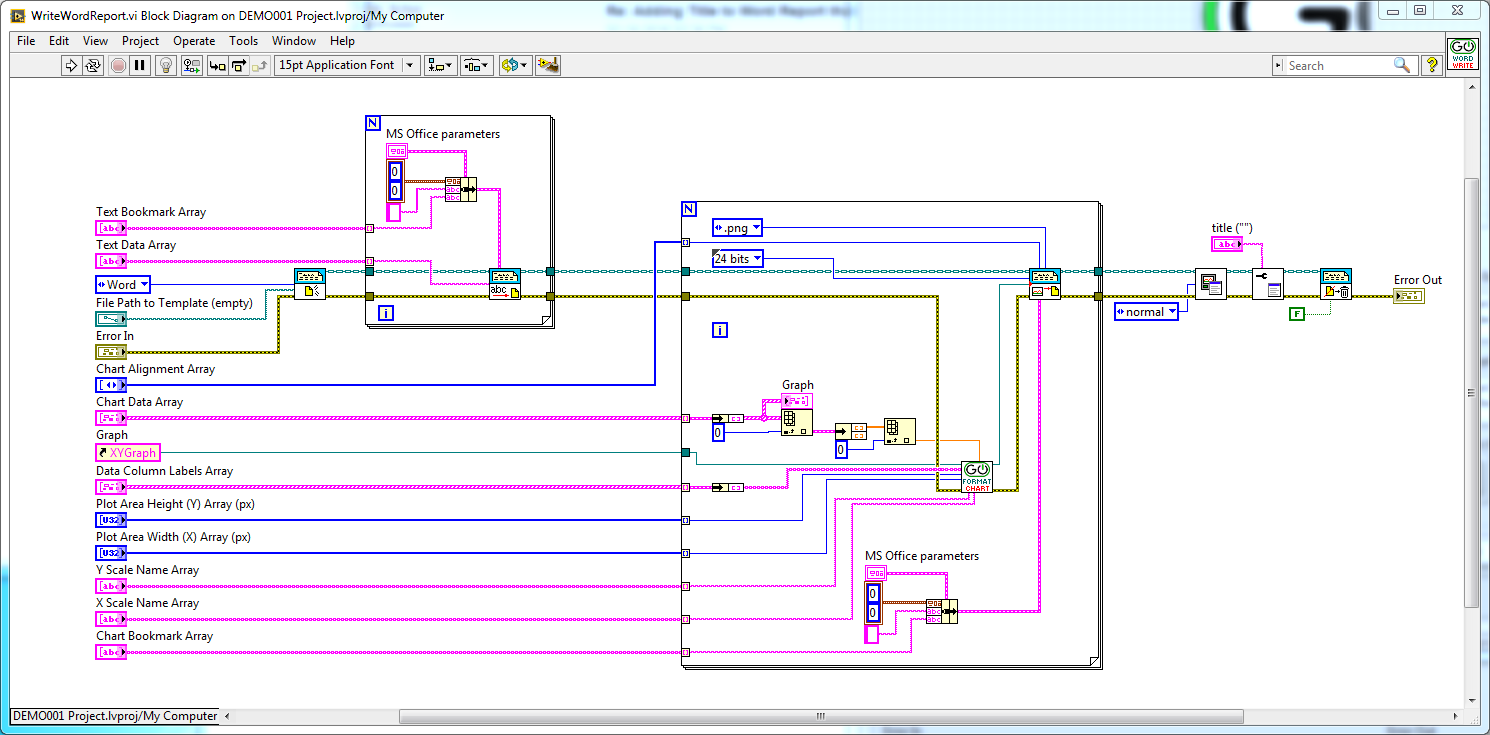
Task: Click the vertical scrollbar thumb
Action: click(1471, 393)
